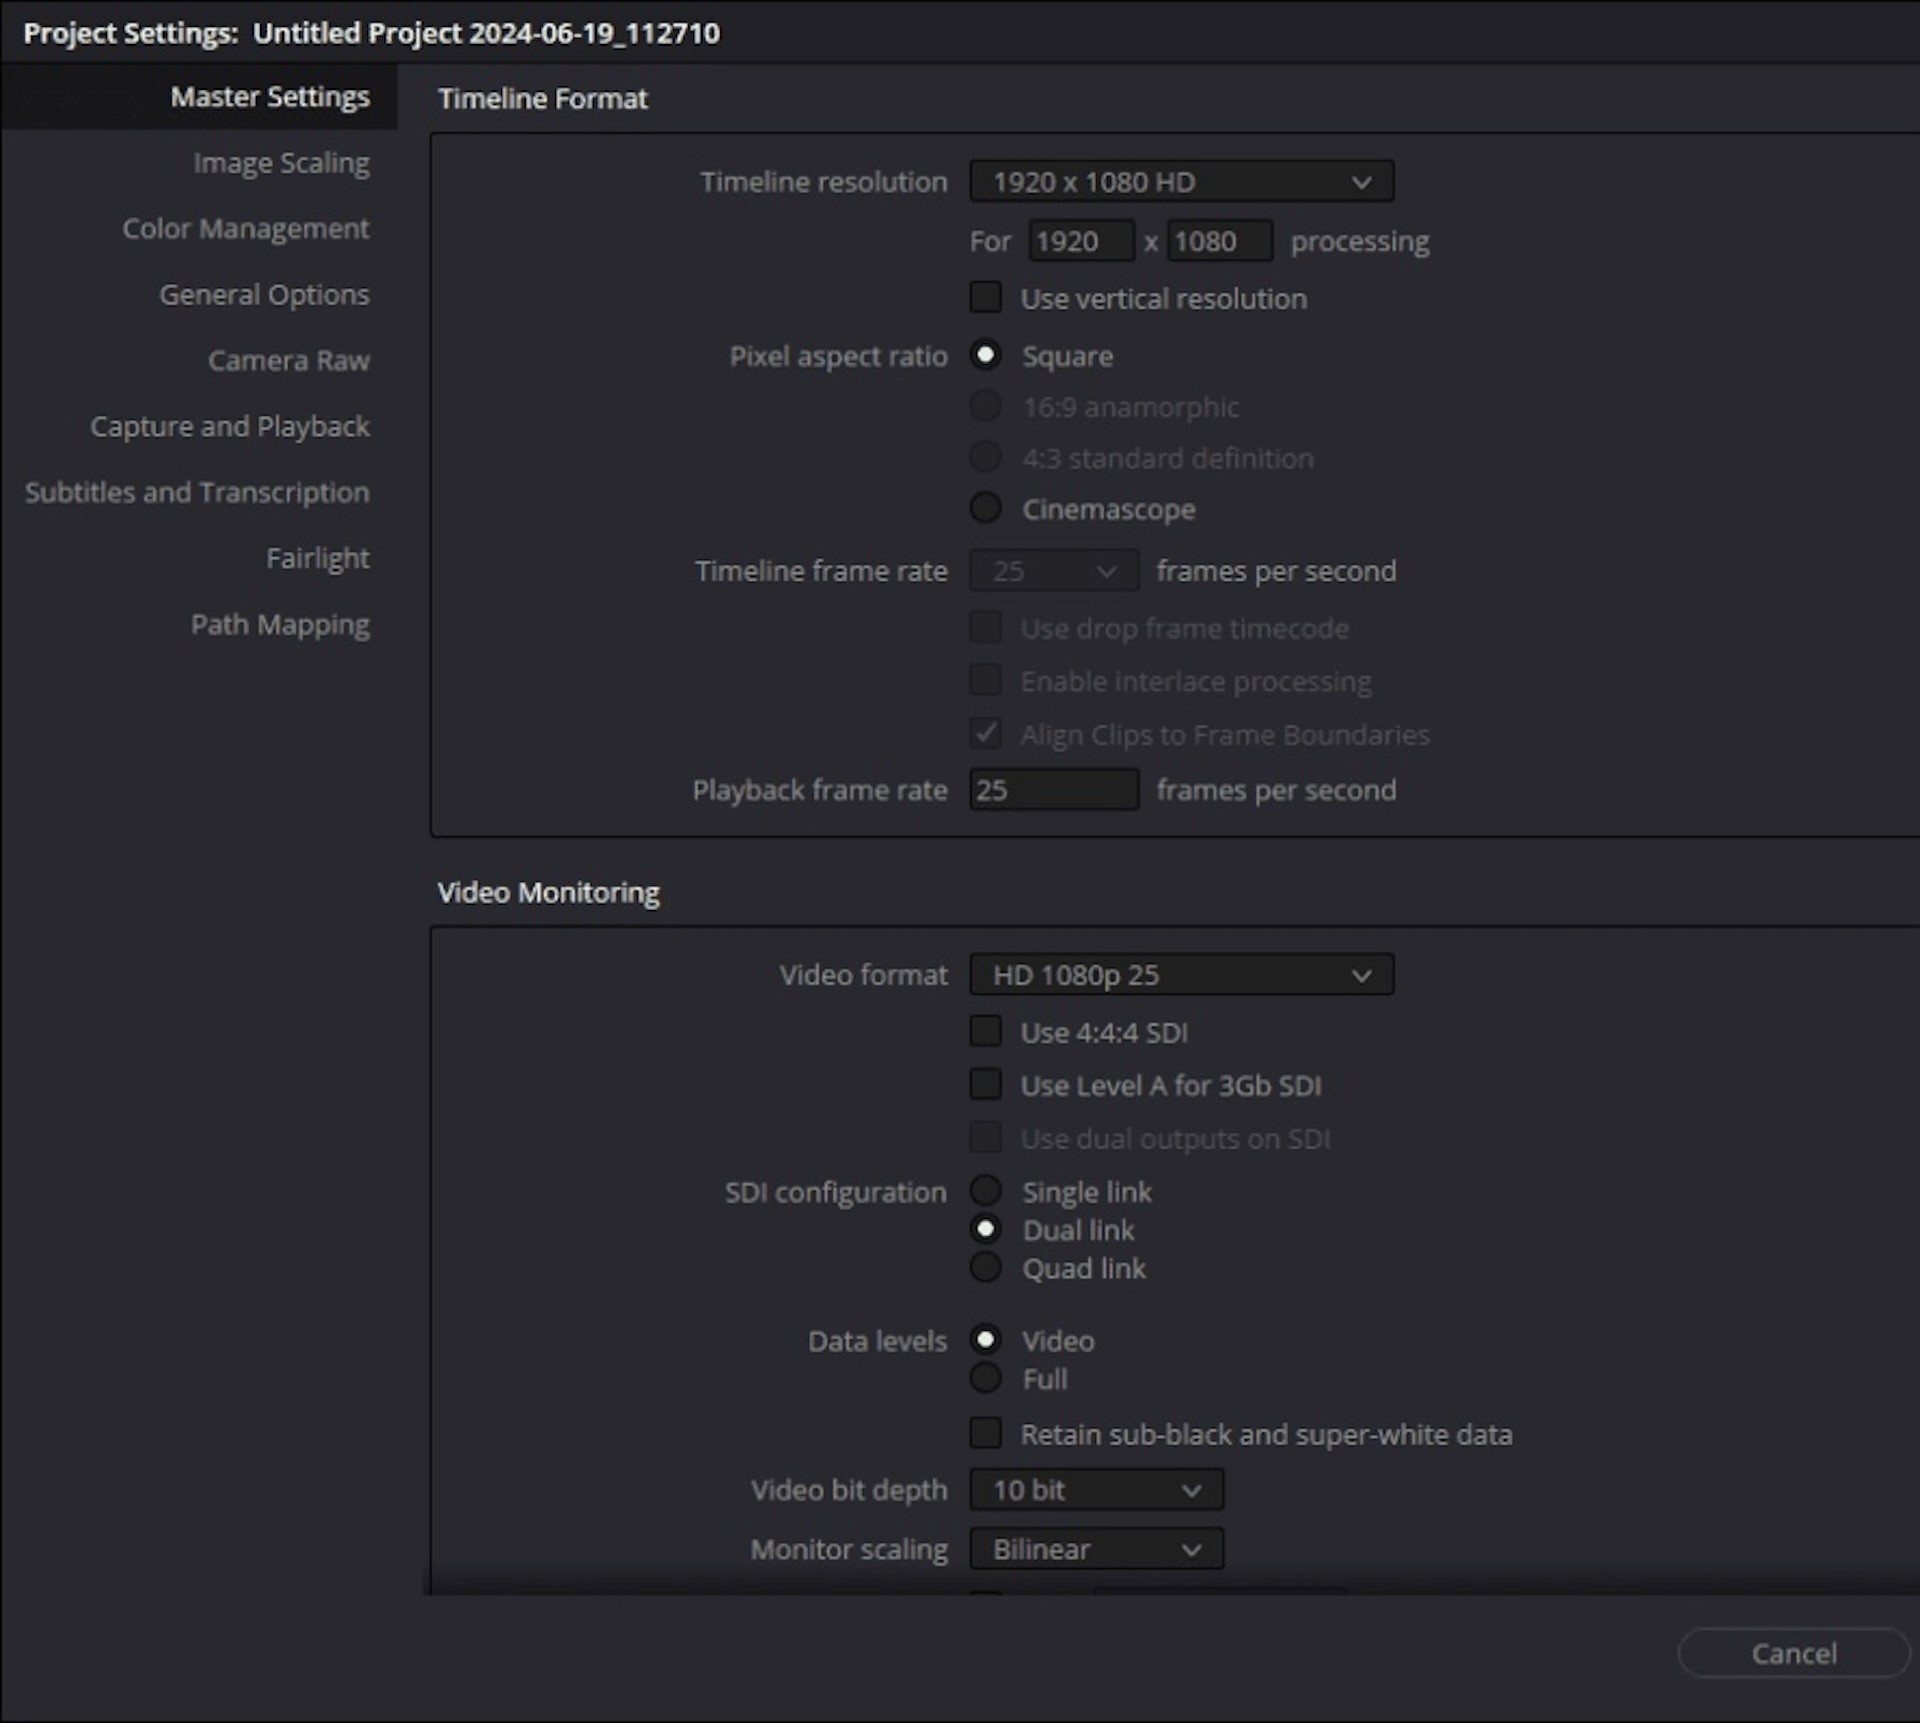Select General Options settings section

pos(264,294)
